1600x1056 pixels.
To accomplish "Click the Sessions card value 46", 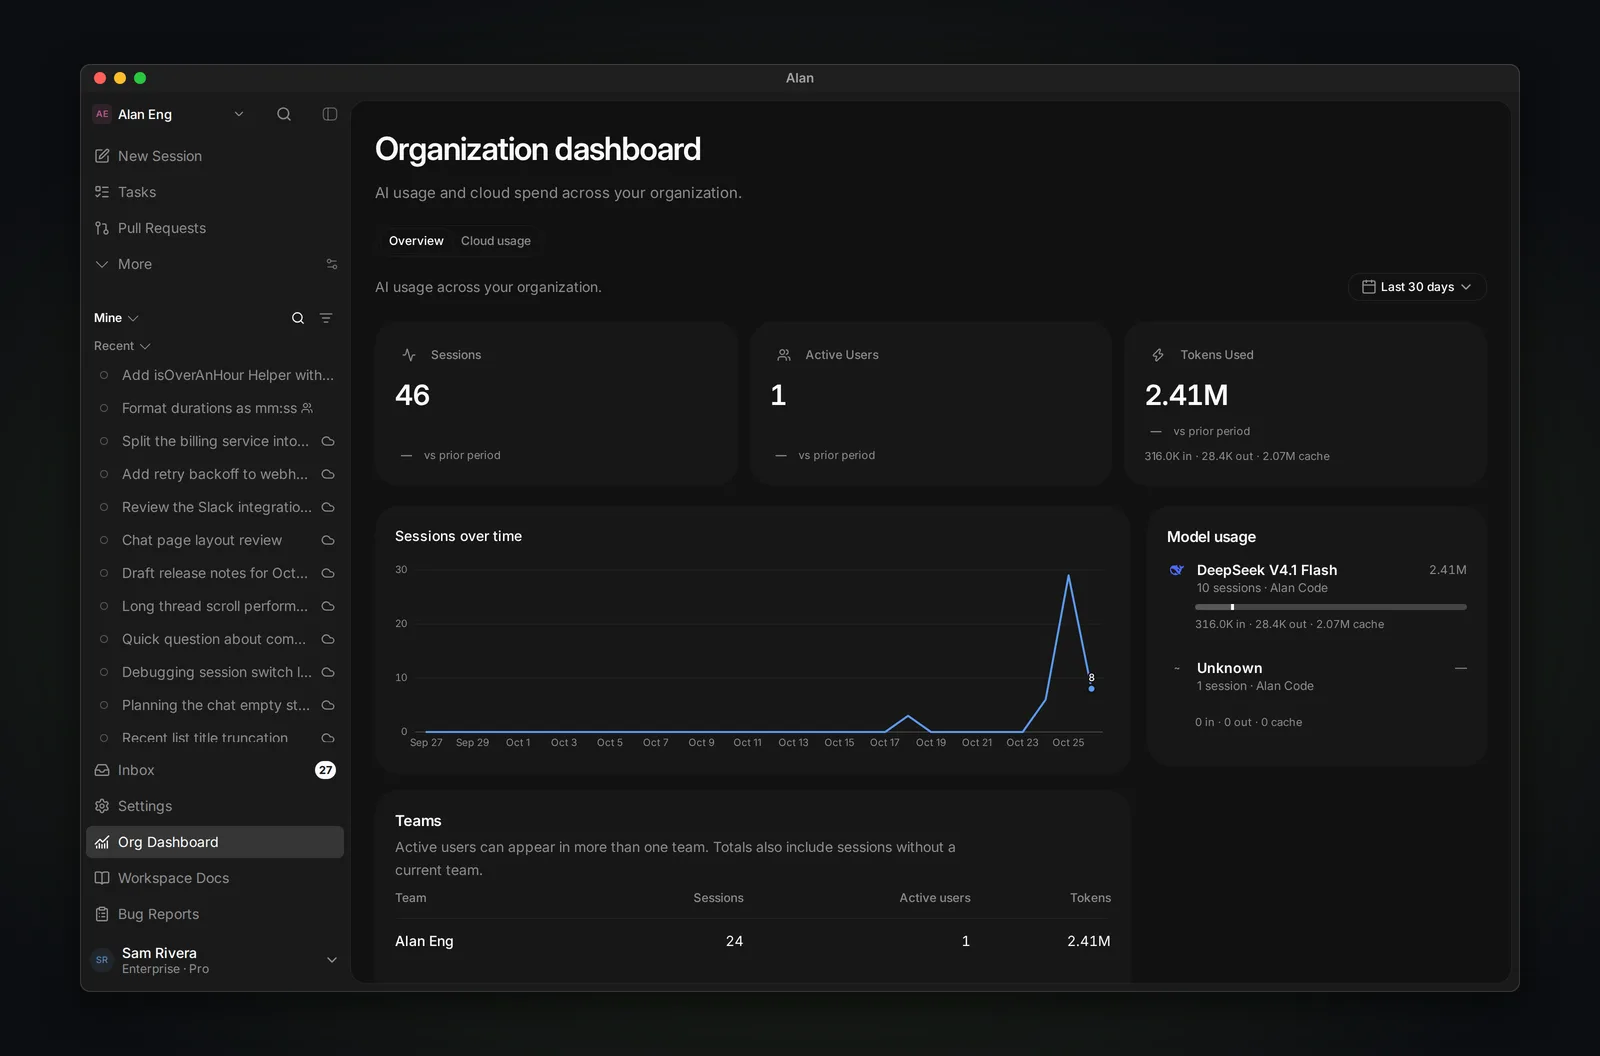I will click(412, 395).
